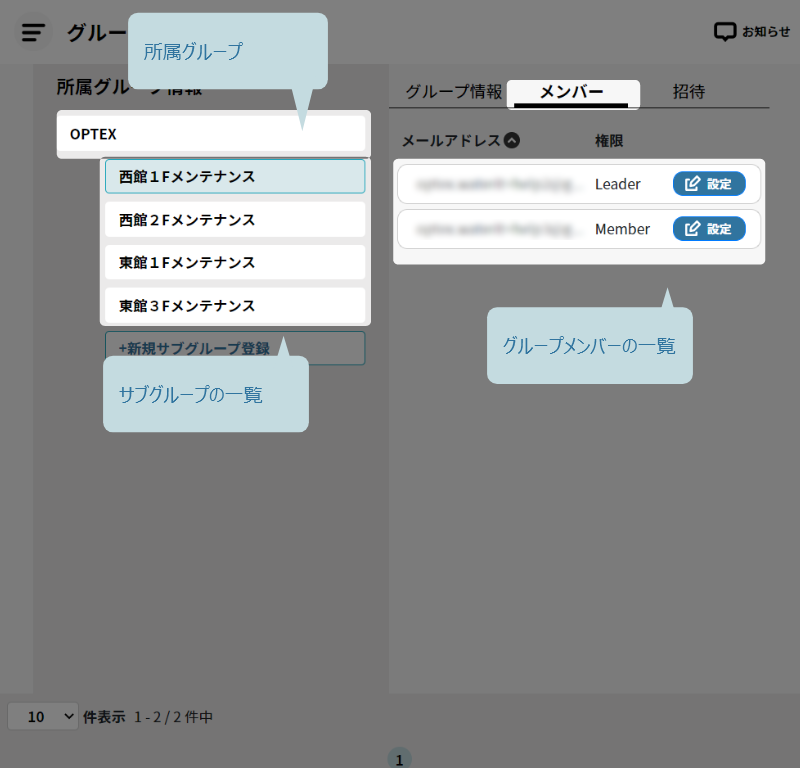Viewport: 800px width, 768px height.
Task: Select 西館2Fメンテナンス subgroup
Action: click(x=235, y=220)
